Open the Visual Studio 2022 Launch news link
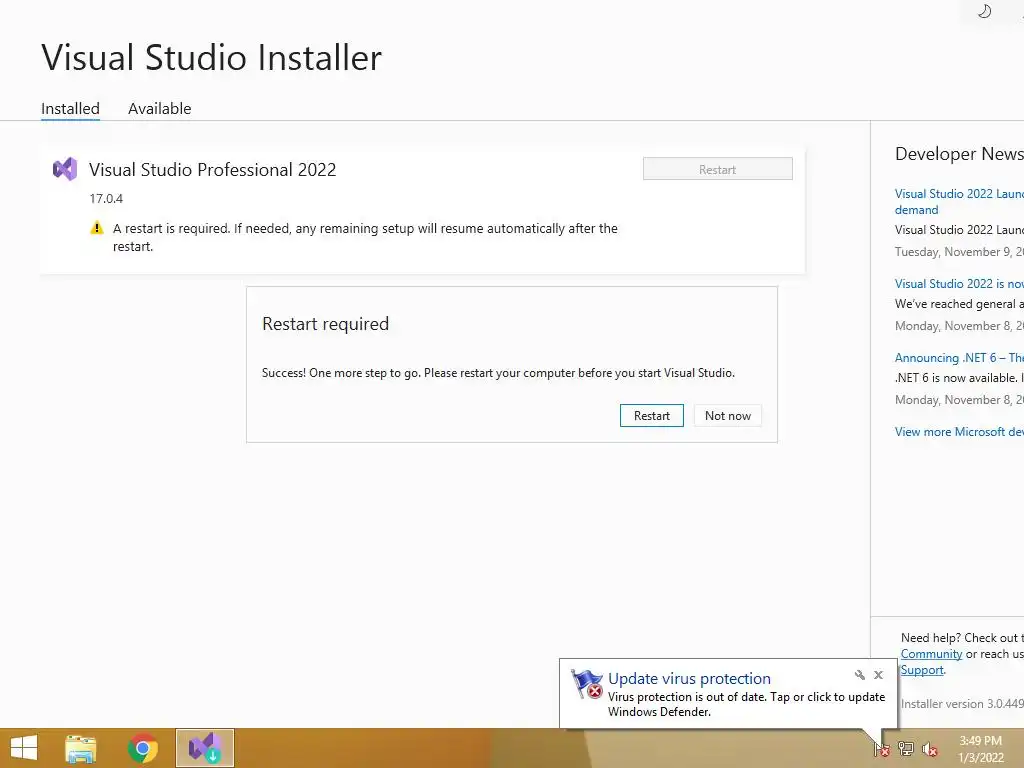The height and width of the screenshot is (768, 1024). (959, 201)
